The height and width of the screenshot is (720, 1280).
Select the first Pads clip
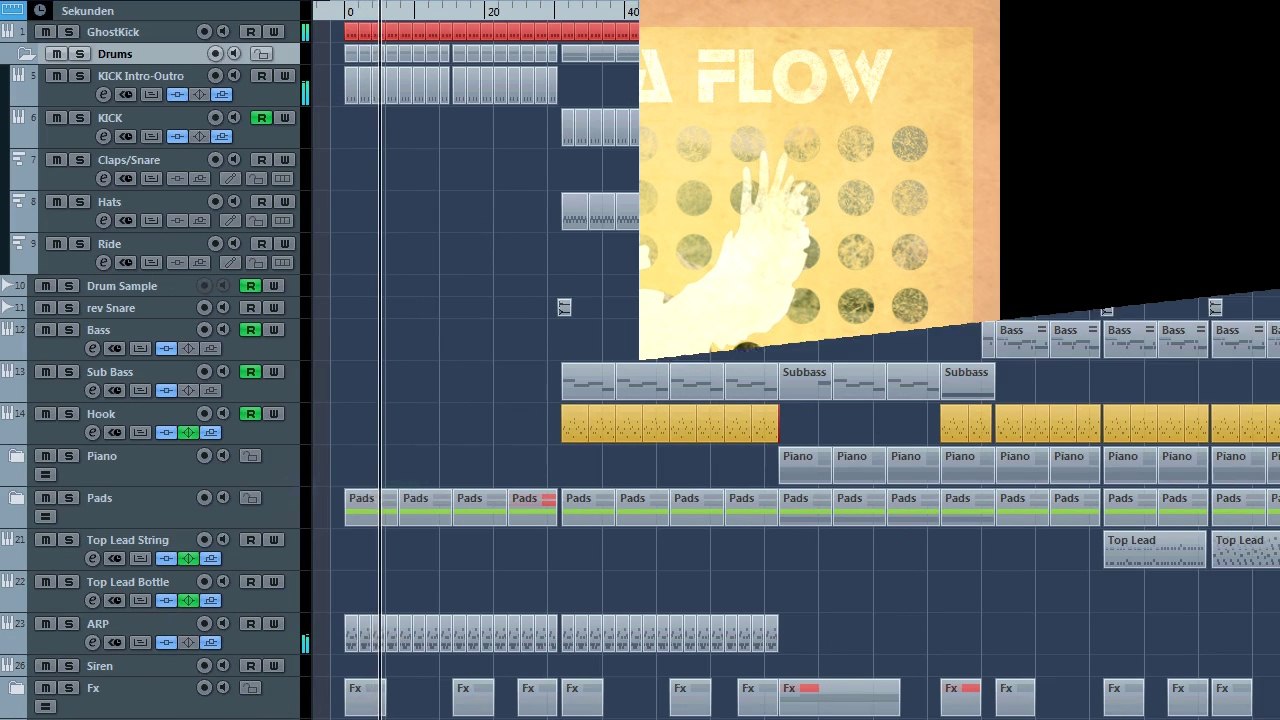371,508
